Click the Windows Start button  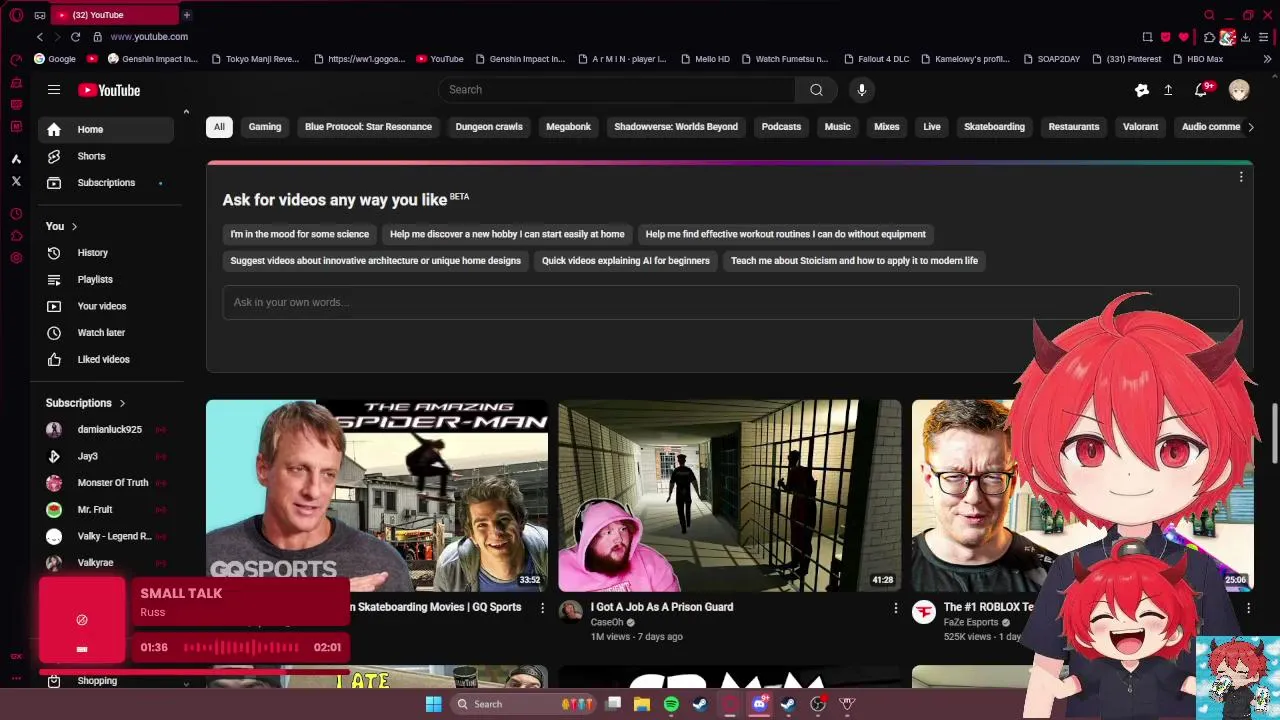(433, 704)
